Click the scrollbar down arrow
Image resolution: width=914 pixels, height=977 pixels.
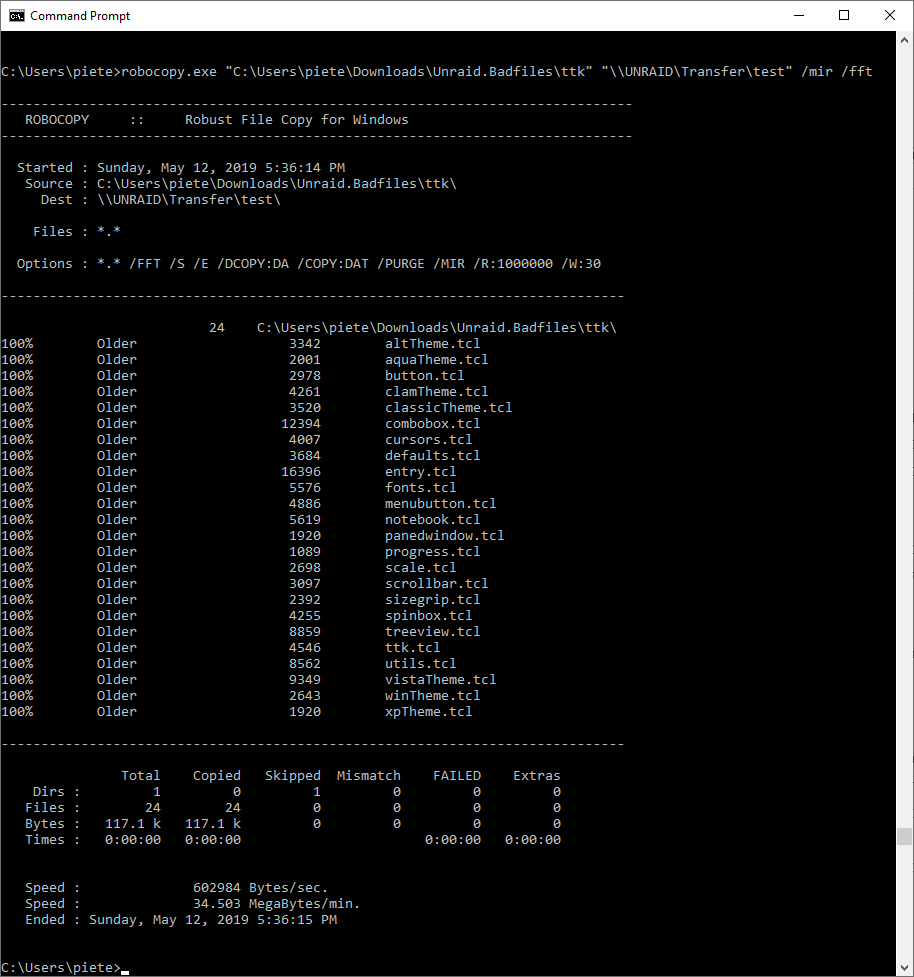[x=905, y=968]
